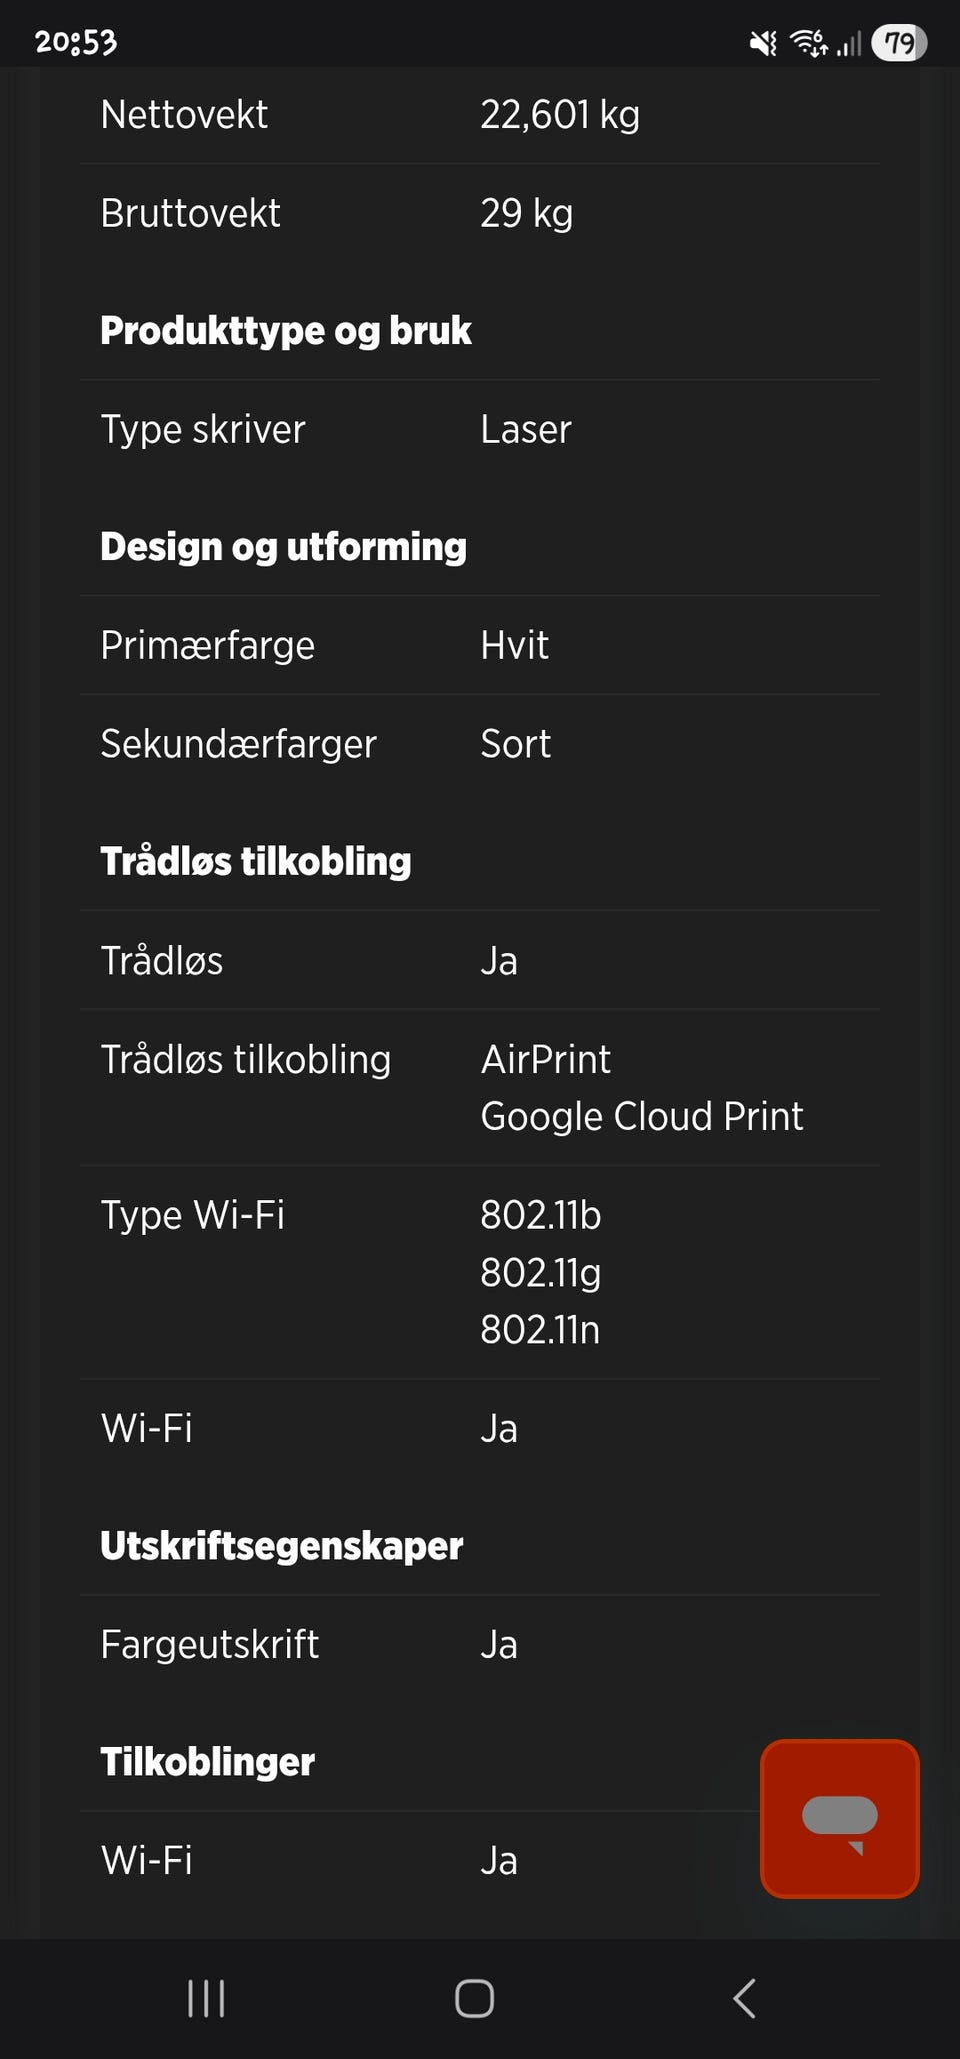The width and height of the screenshot is (960, 2059).
Task: Tap the Google Cloud Print value
Action: tap(642, 1116)
